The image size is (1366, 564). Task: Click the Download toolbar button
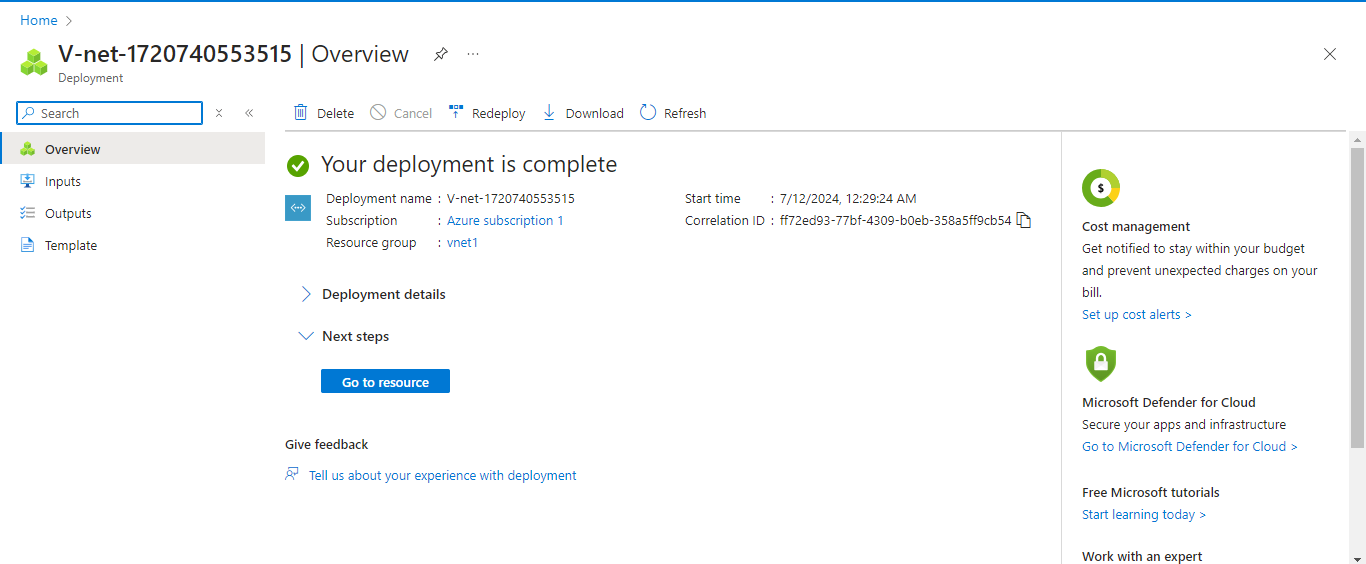[583, 113]
